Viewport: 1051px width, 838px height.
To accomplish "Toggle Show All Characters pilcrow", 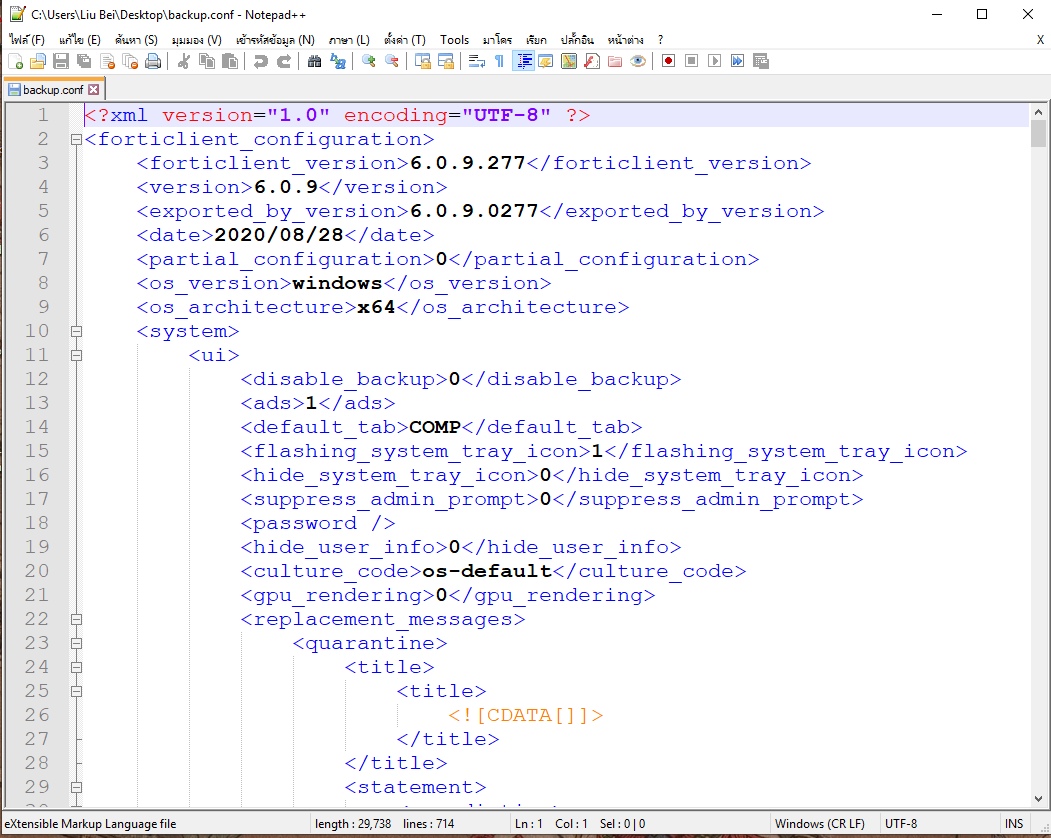I will pyautogui.click(x=499, y=62).
